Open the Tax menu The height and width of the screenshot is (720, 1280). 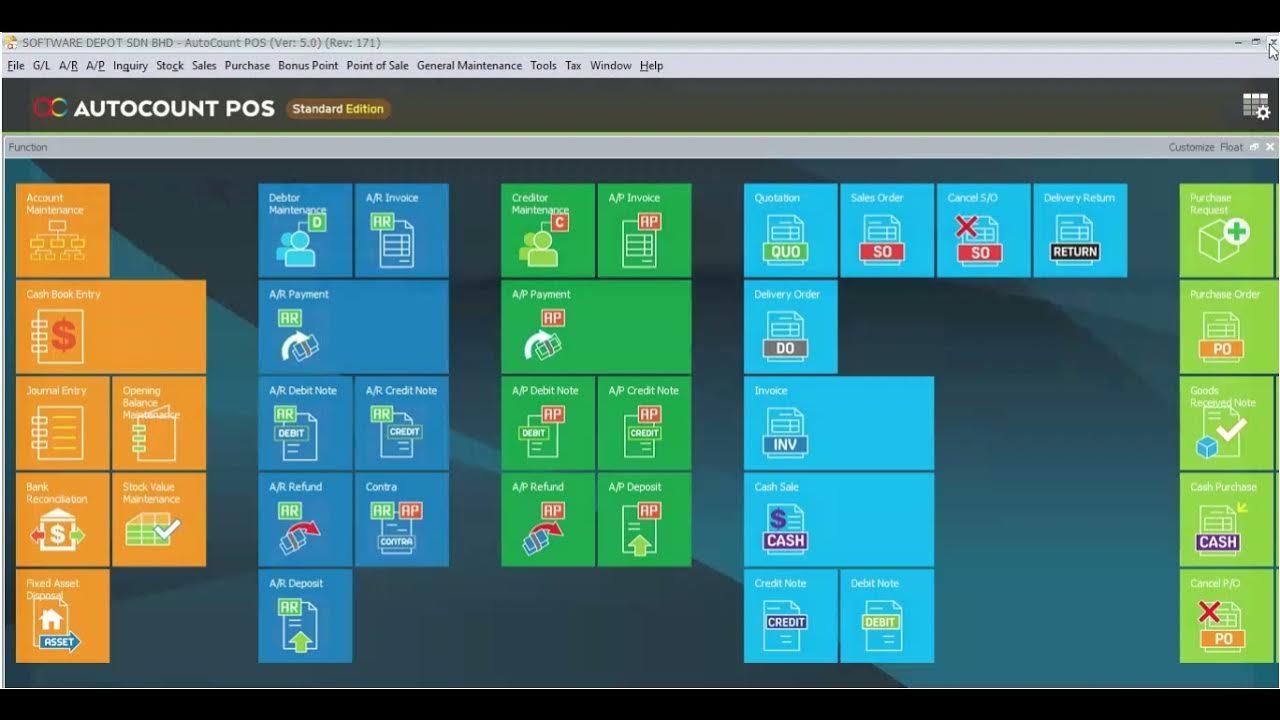pyautogui.click(x=573, y=65)
